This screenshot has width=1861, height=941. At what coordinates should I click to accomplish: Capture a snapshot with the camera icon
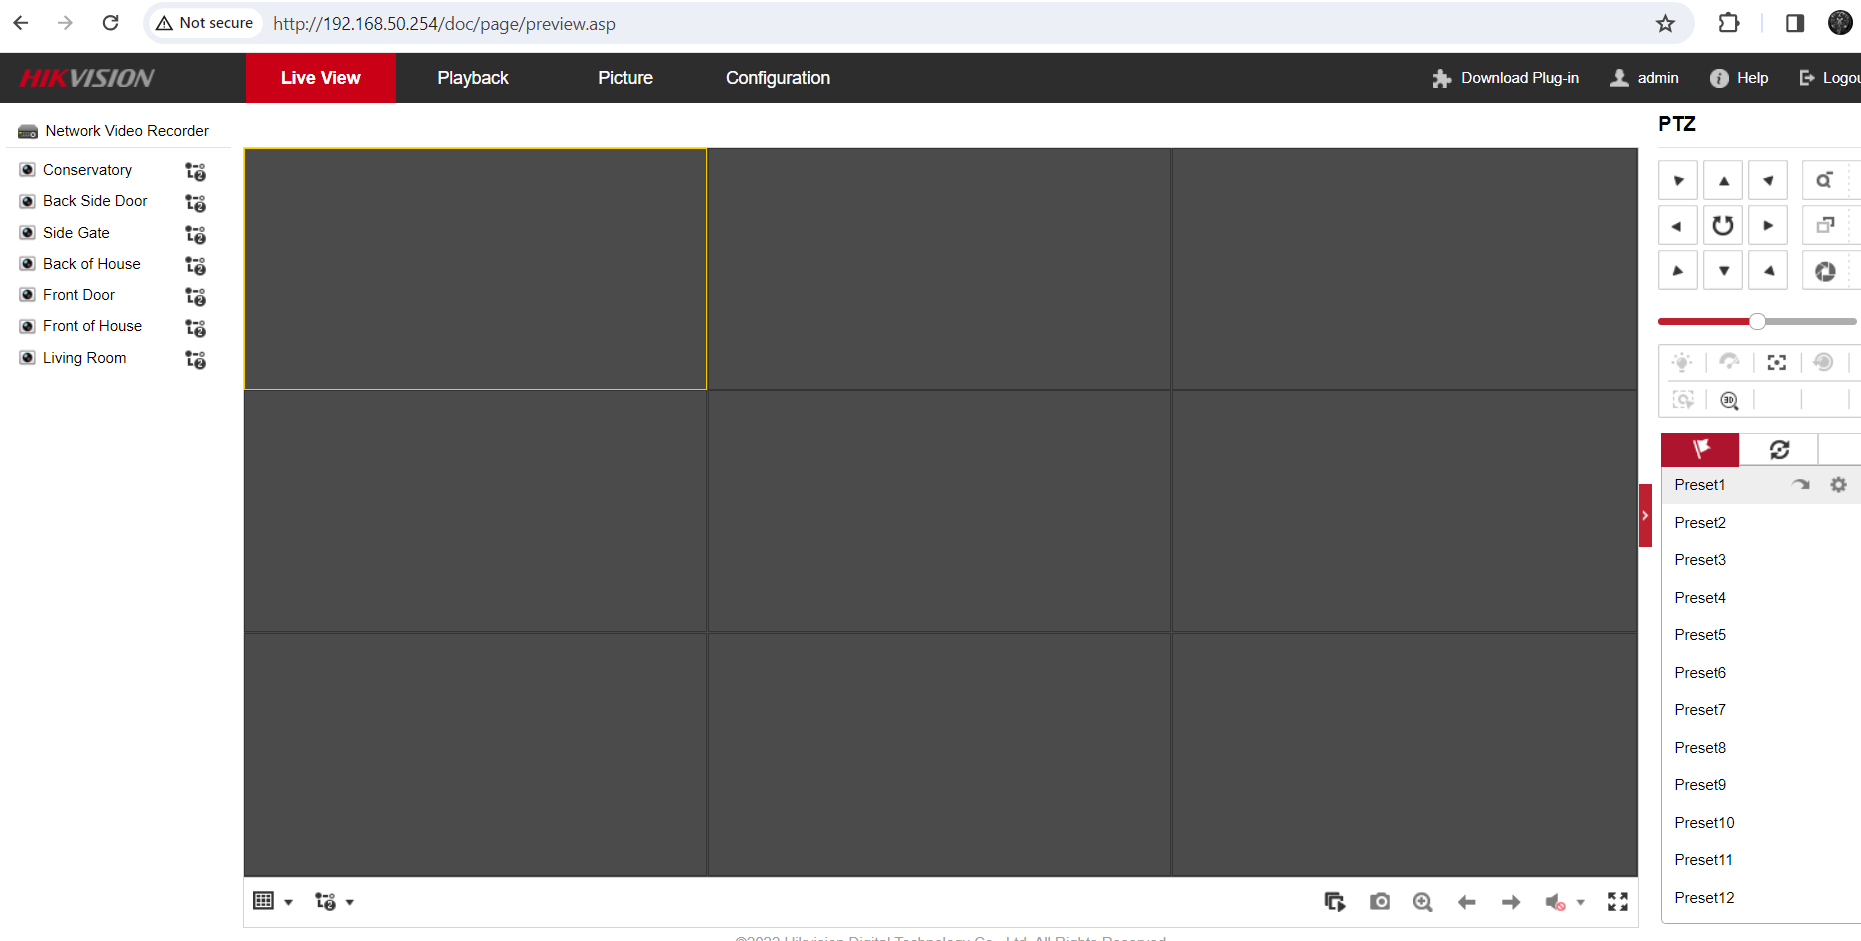pyautogui.click(x=1380, y=902)
